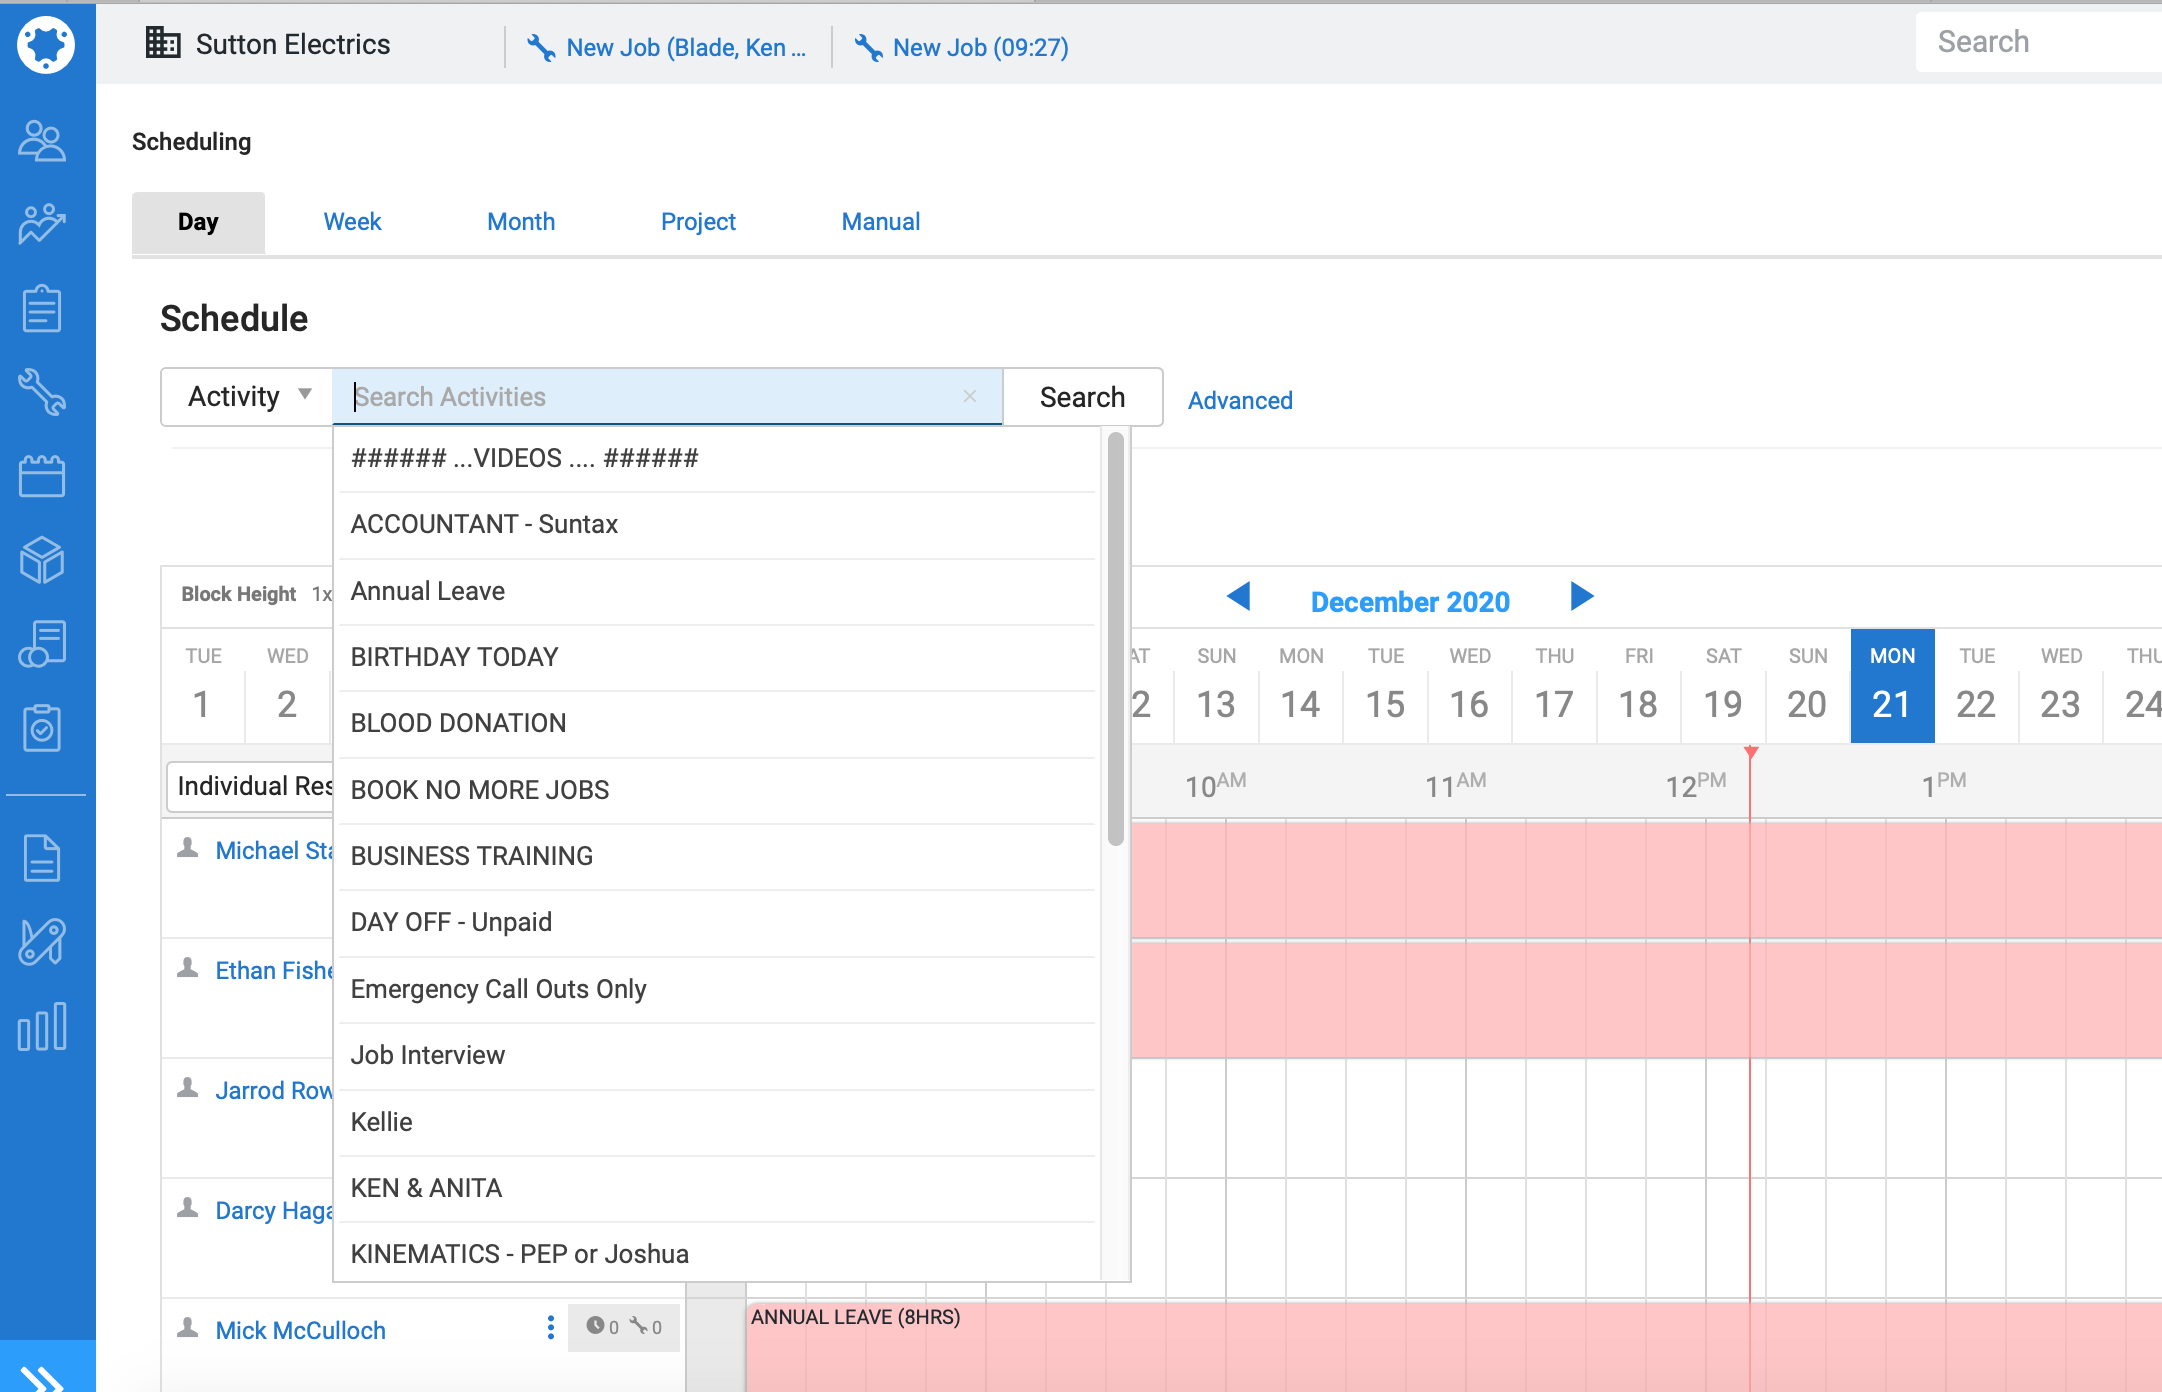Open the Activity filter dropdown
The image size is (2162, 1392).
tap(248, 397)
